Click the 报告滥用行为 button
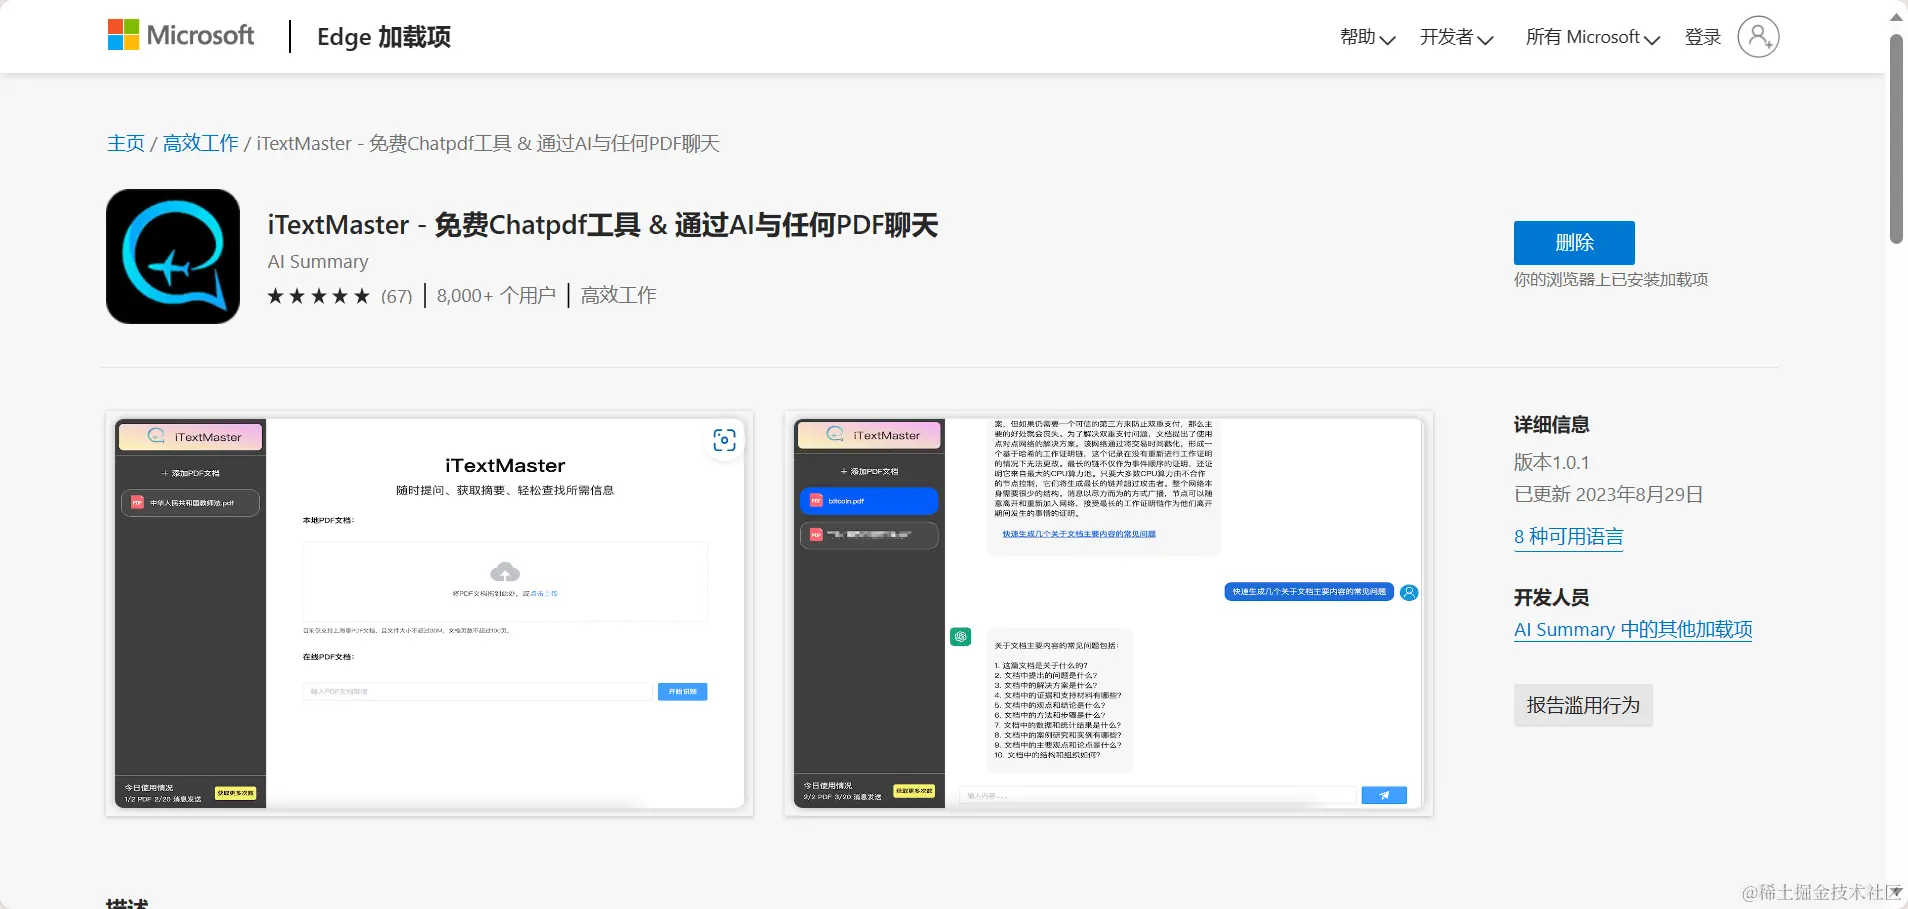 [x=1583, y=705]
